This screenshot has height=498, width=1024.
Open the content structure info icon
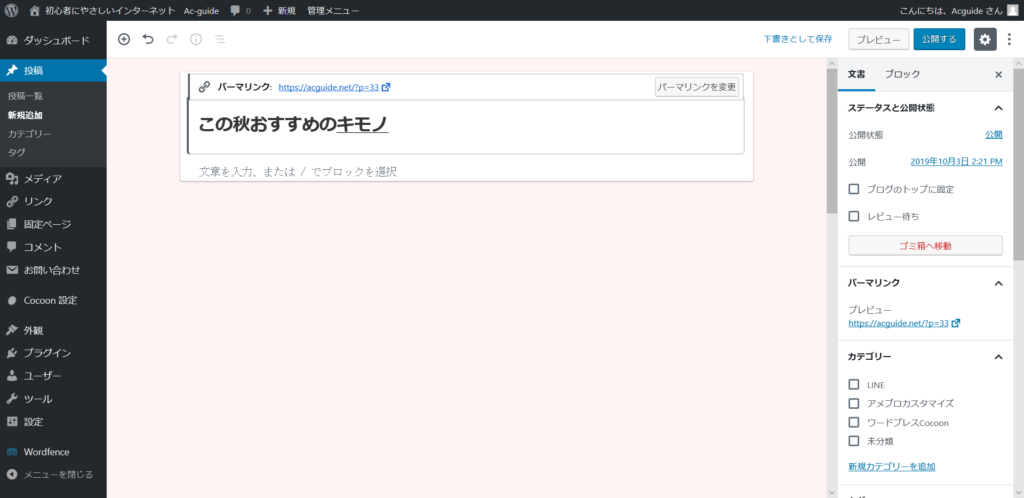point(196,39)
